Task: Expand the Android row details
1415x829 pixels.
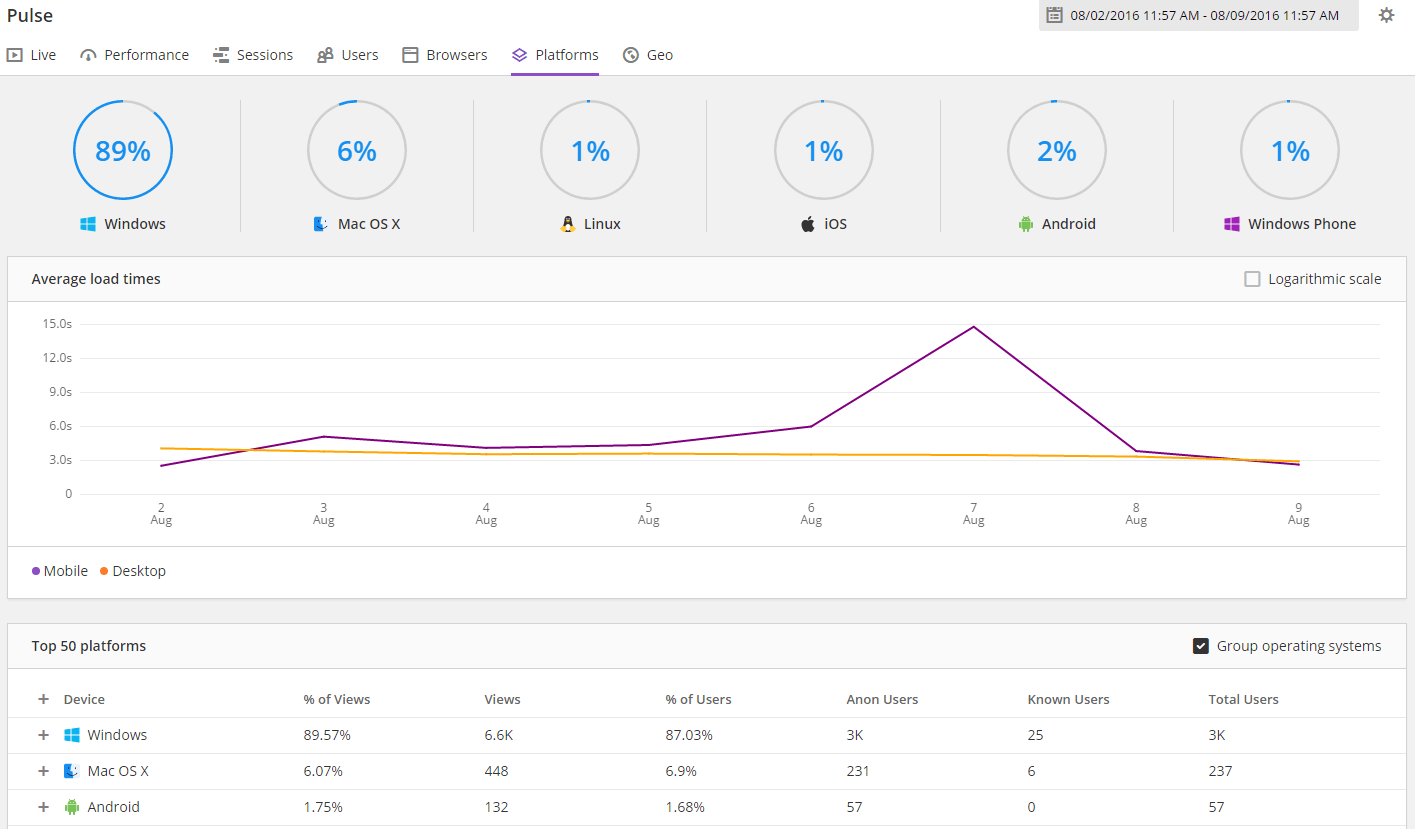Action: [x=43, y=807]
